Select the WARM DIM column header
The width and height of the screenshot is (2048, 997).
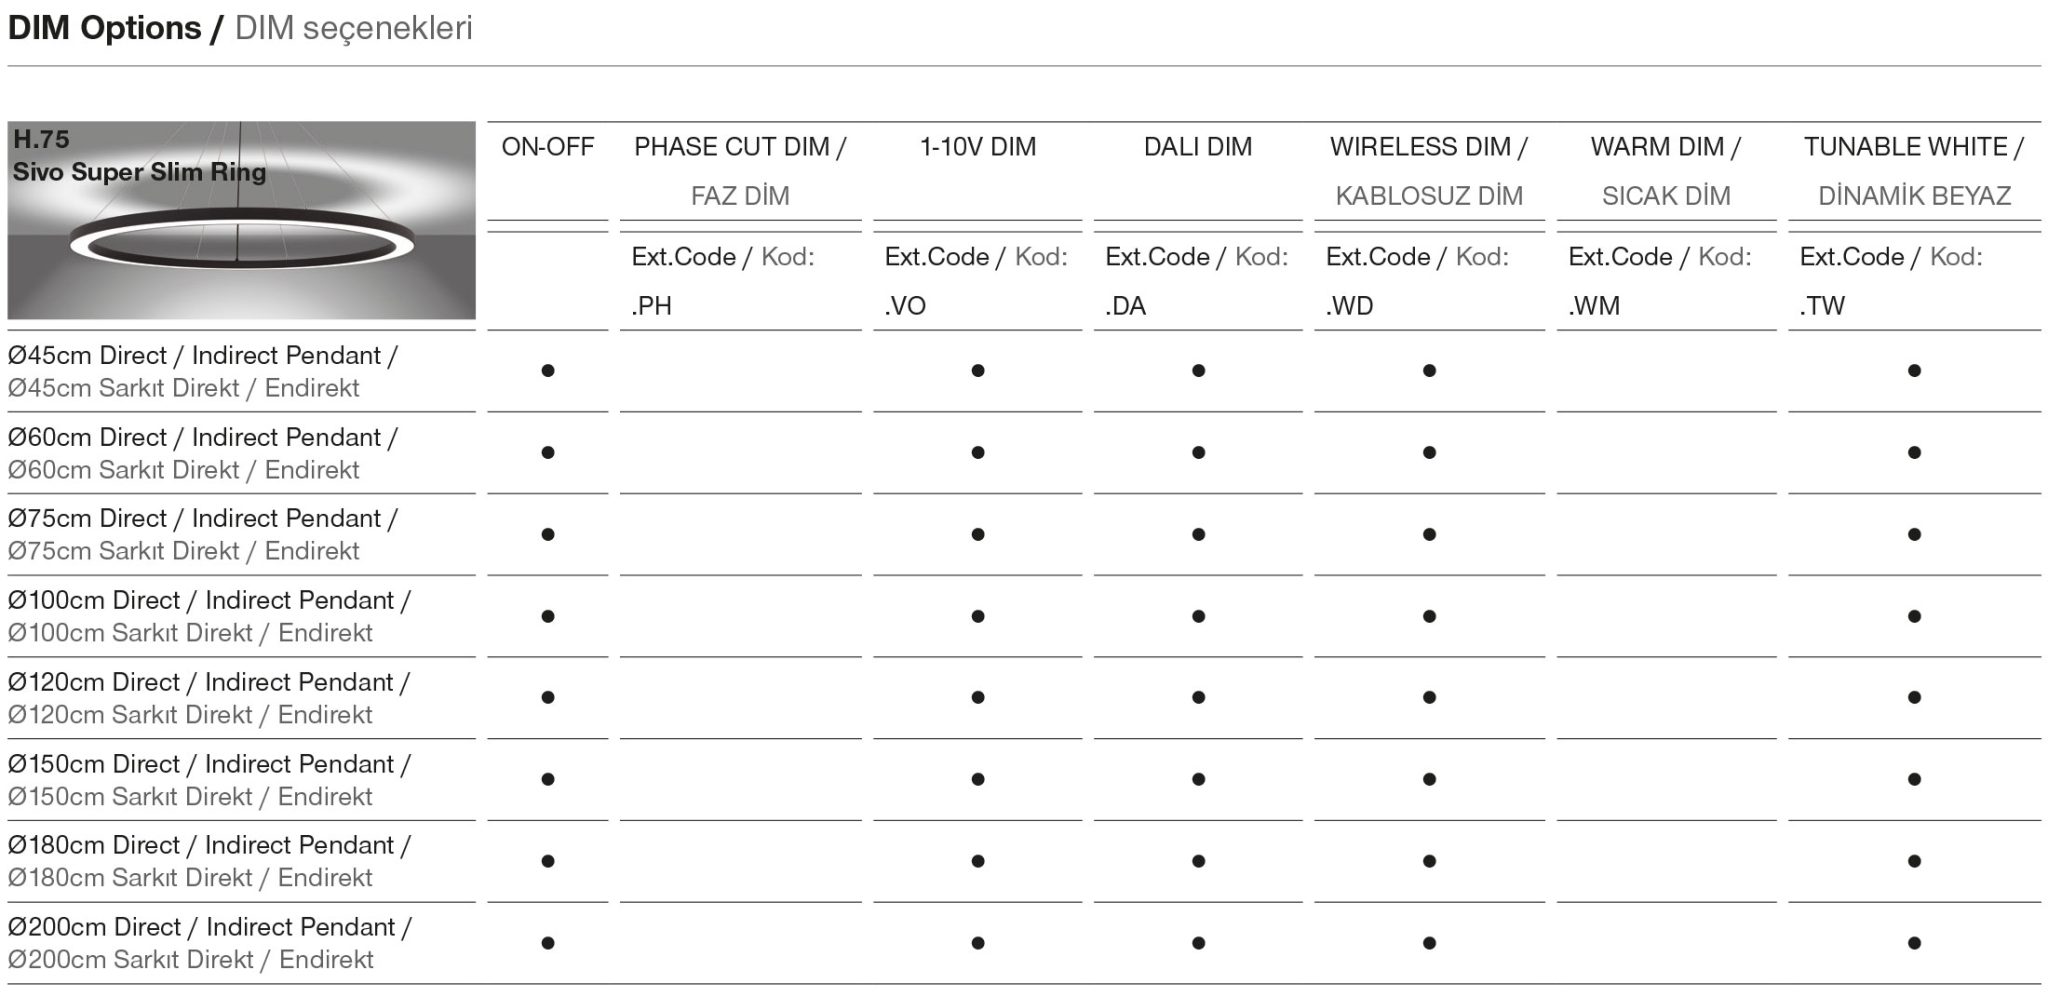point(1666,147)
